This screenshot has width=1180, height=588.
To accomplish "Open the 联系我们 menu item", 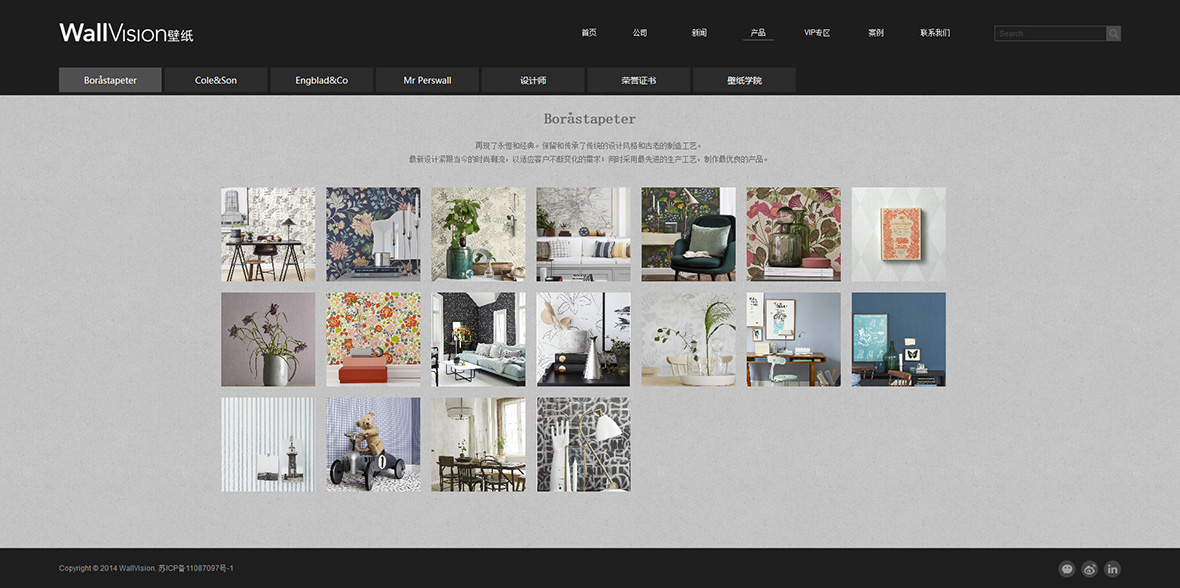I will click(935, 33).
